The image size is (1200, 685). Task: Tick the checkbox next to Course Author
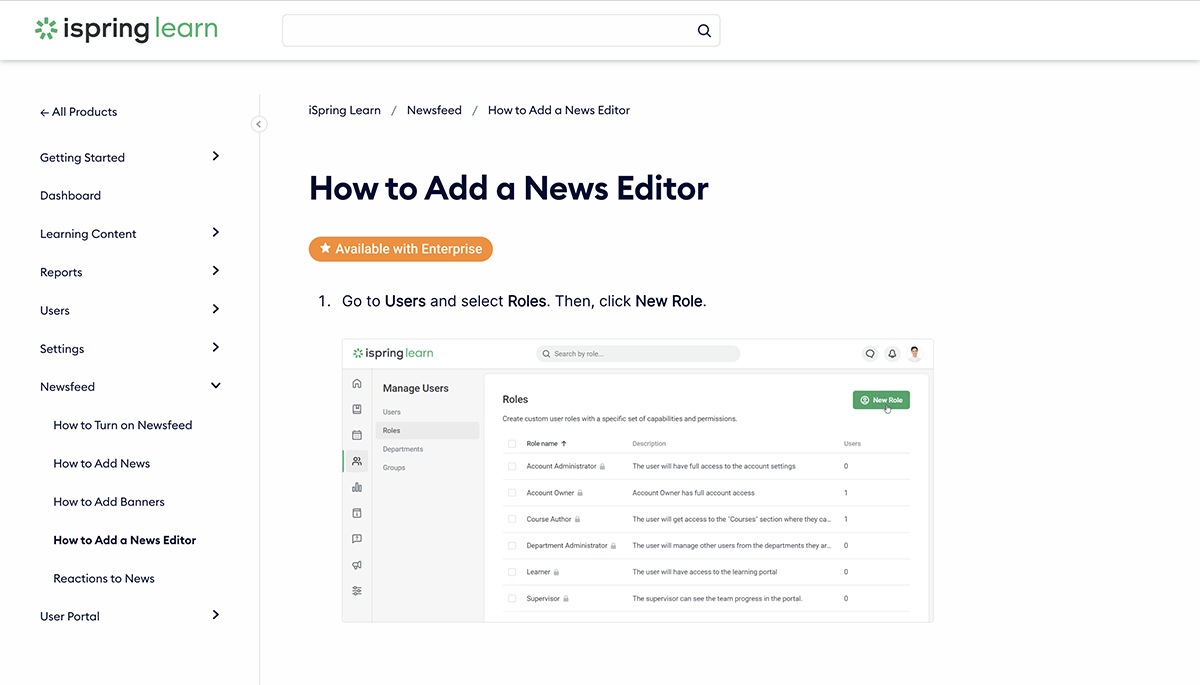pyautogui.click(x=512, y=519)
